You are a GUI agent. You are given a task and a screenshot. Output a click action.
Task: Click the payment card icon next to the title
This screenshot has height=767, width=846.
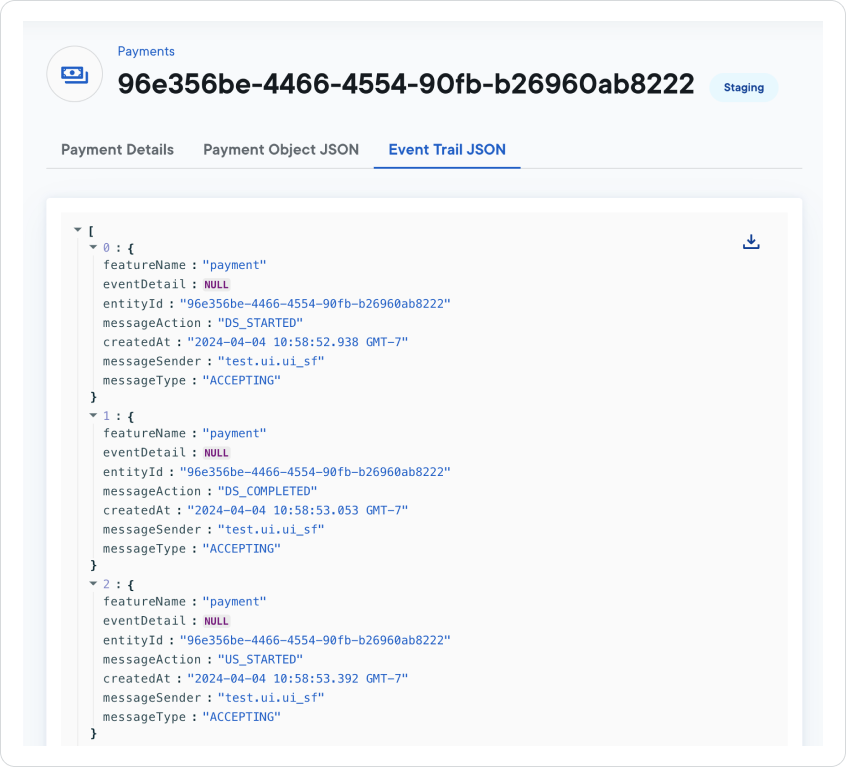pyautogui.click(x=74, y=74)
